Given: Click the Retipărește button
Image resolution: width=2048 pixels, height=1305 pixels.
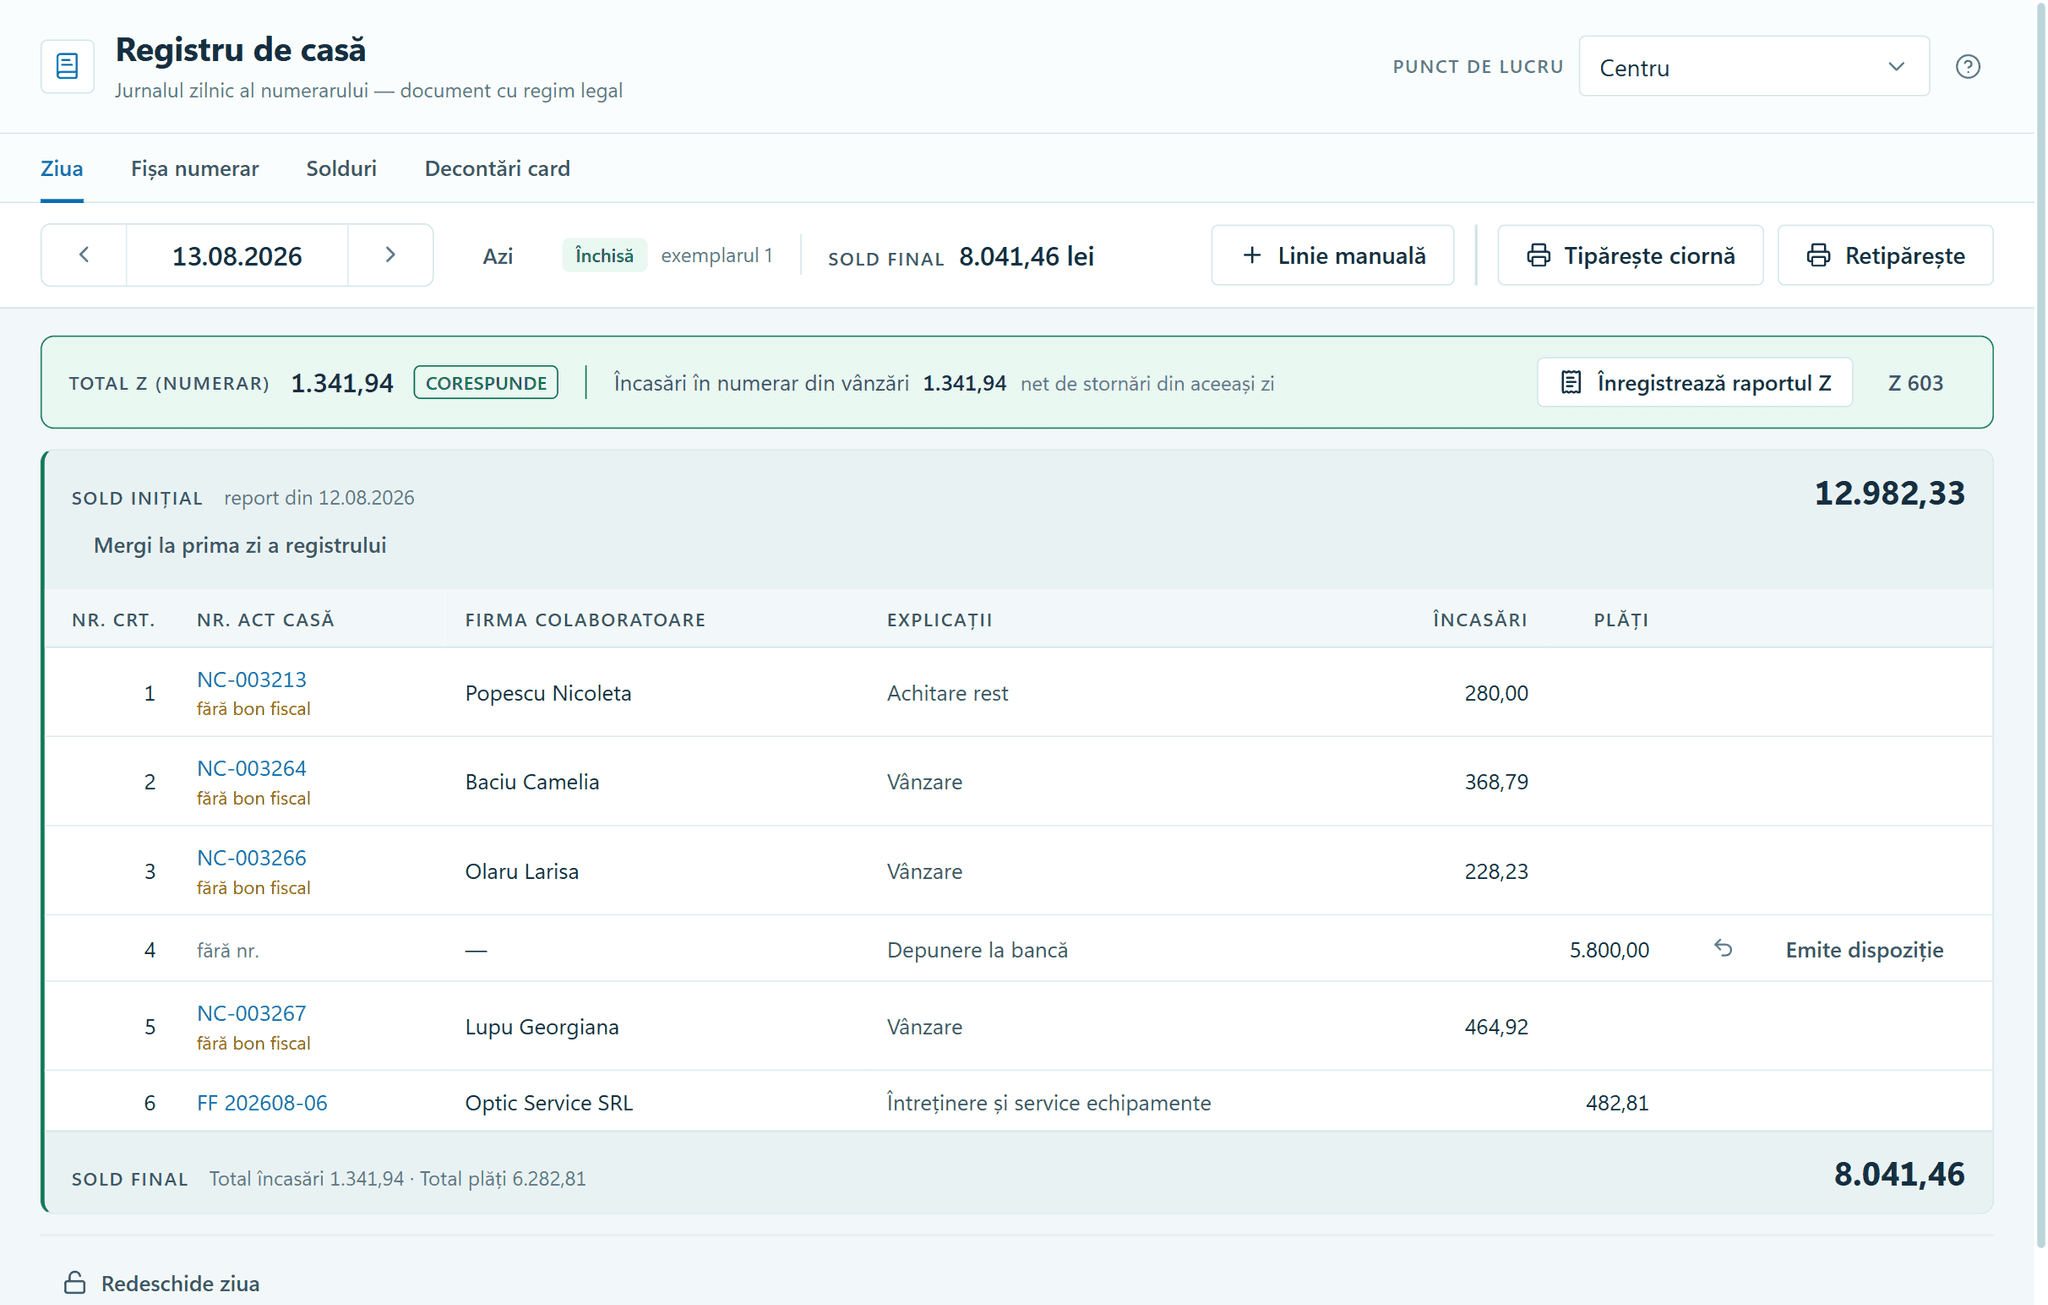Looking at the screenshot, I should [1885, 255].
